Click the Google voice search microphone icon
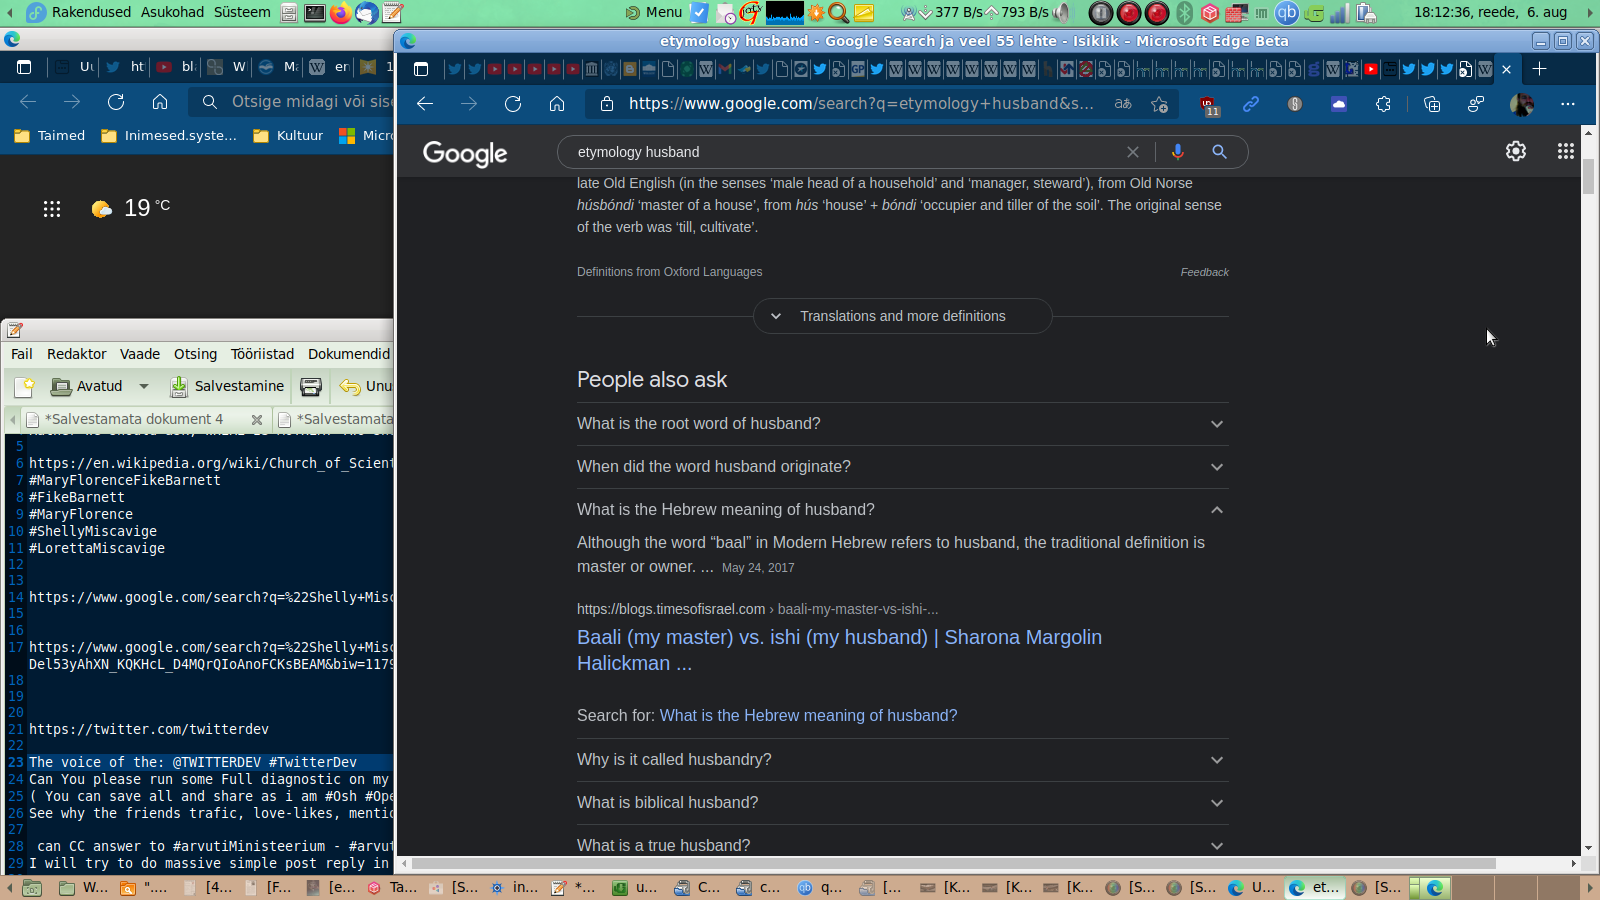Screen dimensions: 1600x900 [1177, 152]
